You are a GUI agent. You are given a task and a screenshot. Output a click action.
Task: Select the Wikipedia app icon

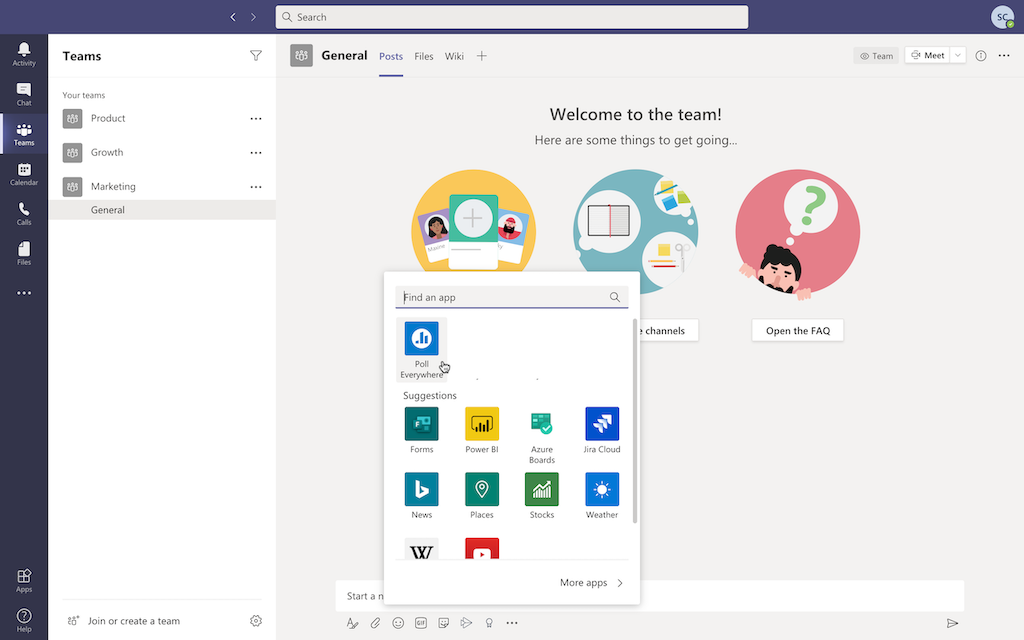tap(422, 549)
